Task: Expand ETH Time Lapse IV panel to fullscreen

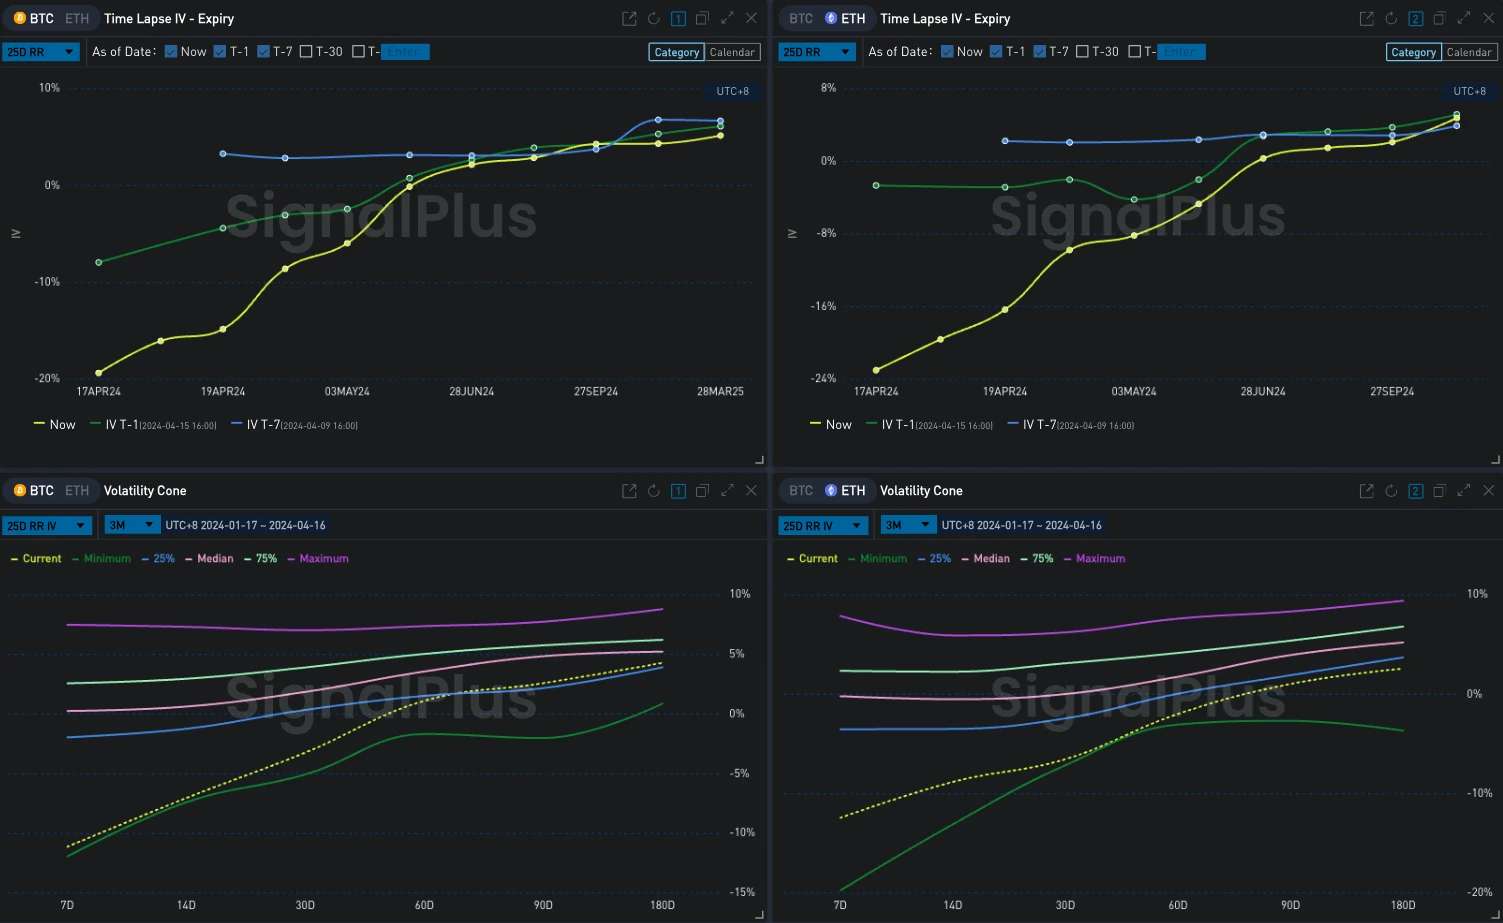Action: (x=1464, y=19)
